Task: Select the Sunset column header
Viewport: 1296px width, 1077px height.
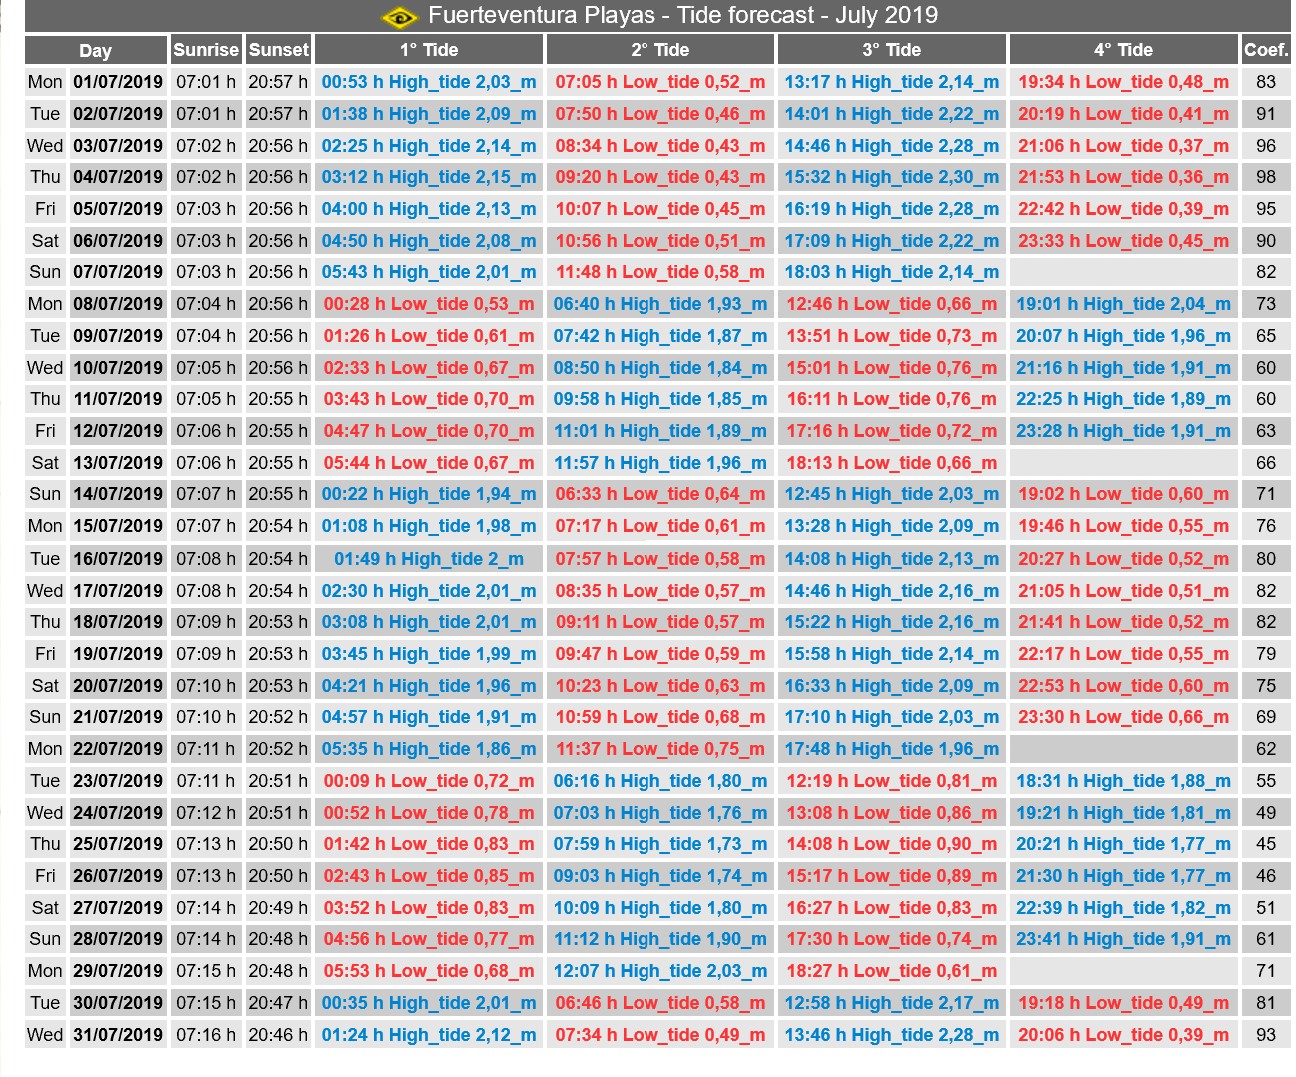Action: tap(279, 50)
